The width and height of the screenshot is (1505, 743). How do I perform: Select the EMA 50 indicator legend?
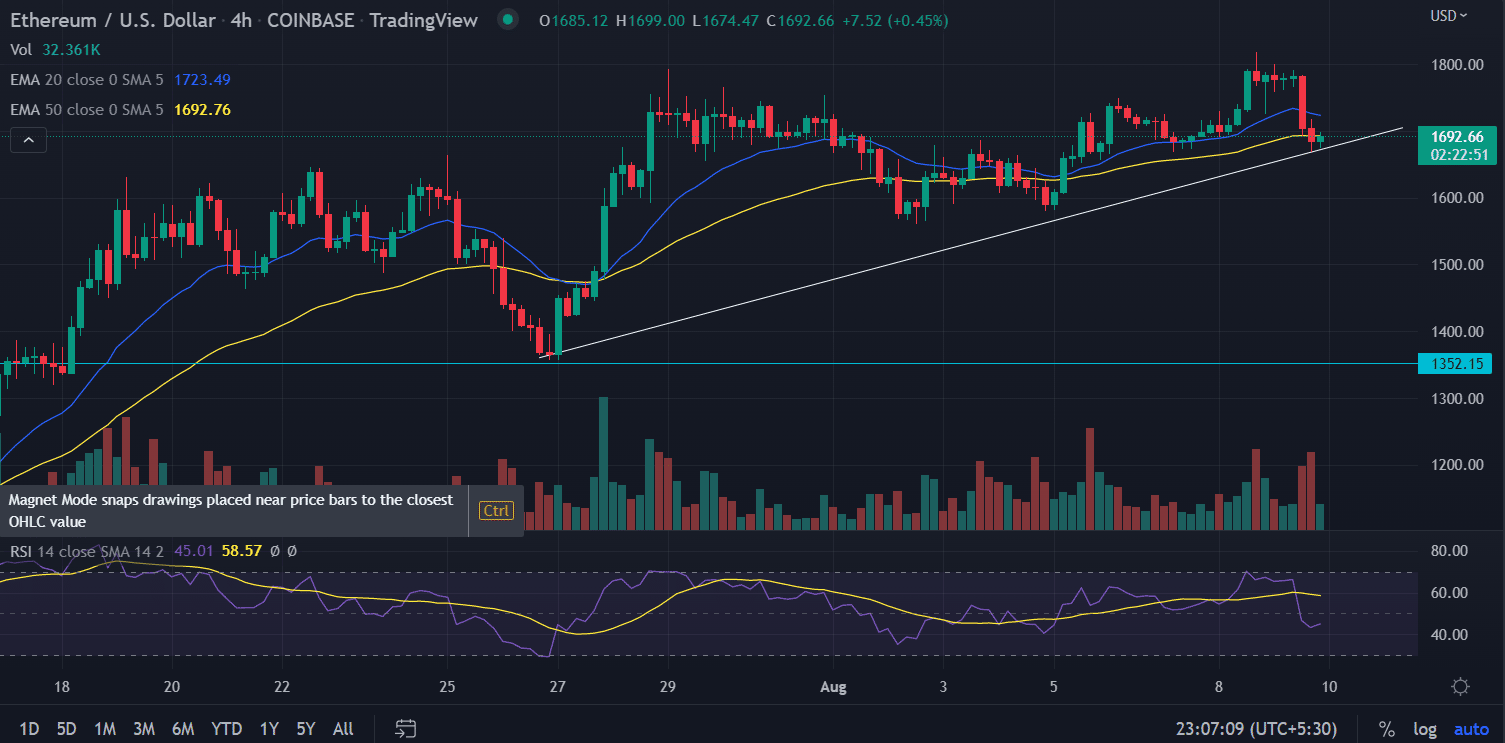(88, 109)
